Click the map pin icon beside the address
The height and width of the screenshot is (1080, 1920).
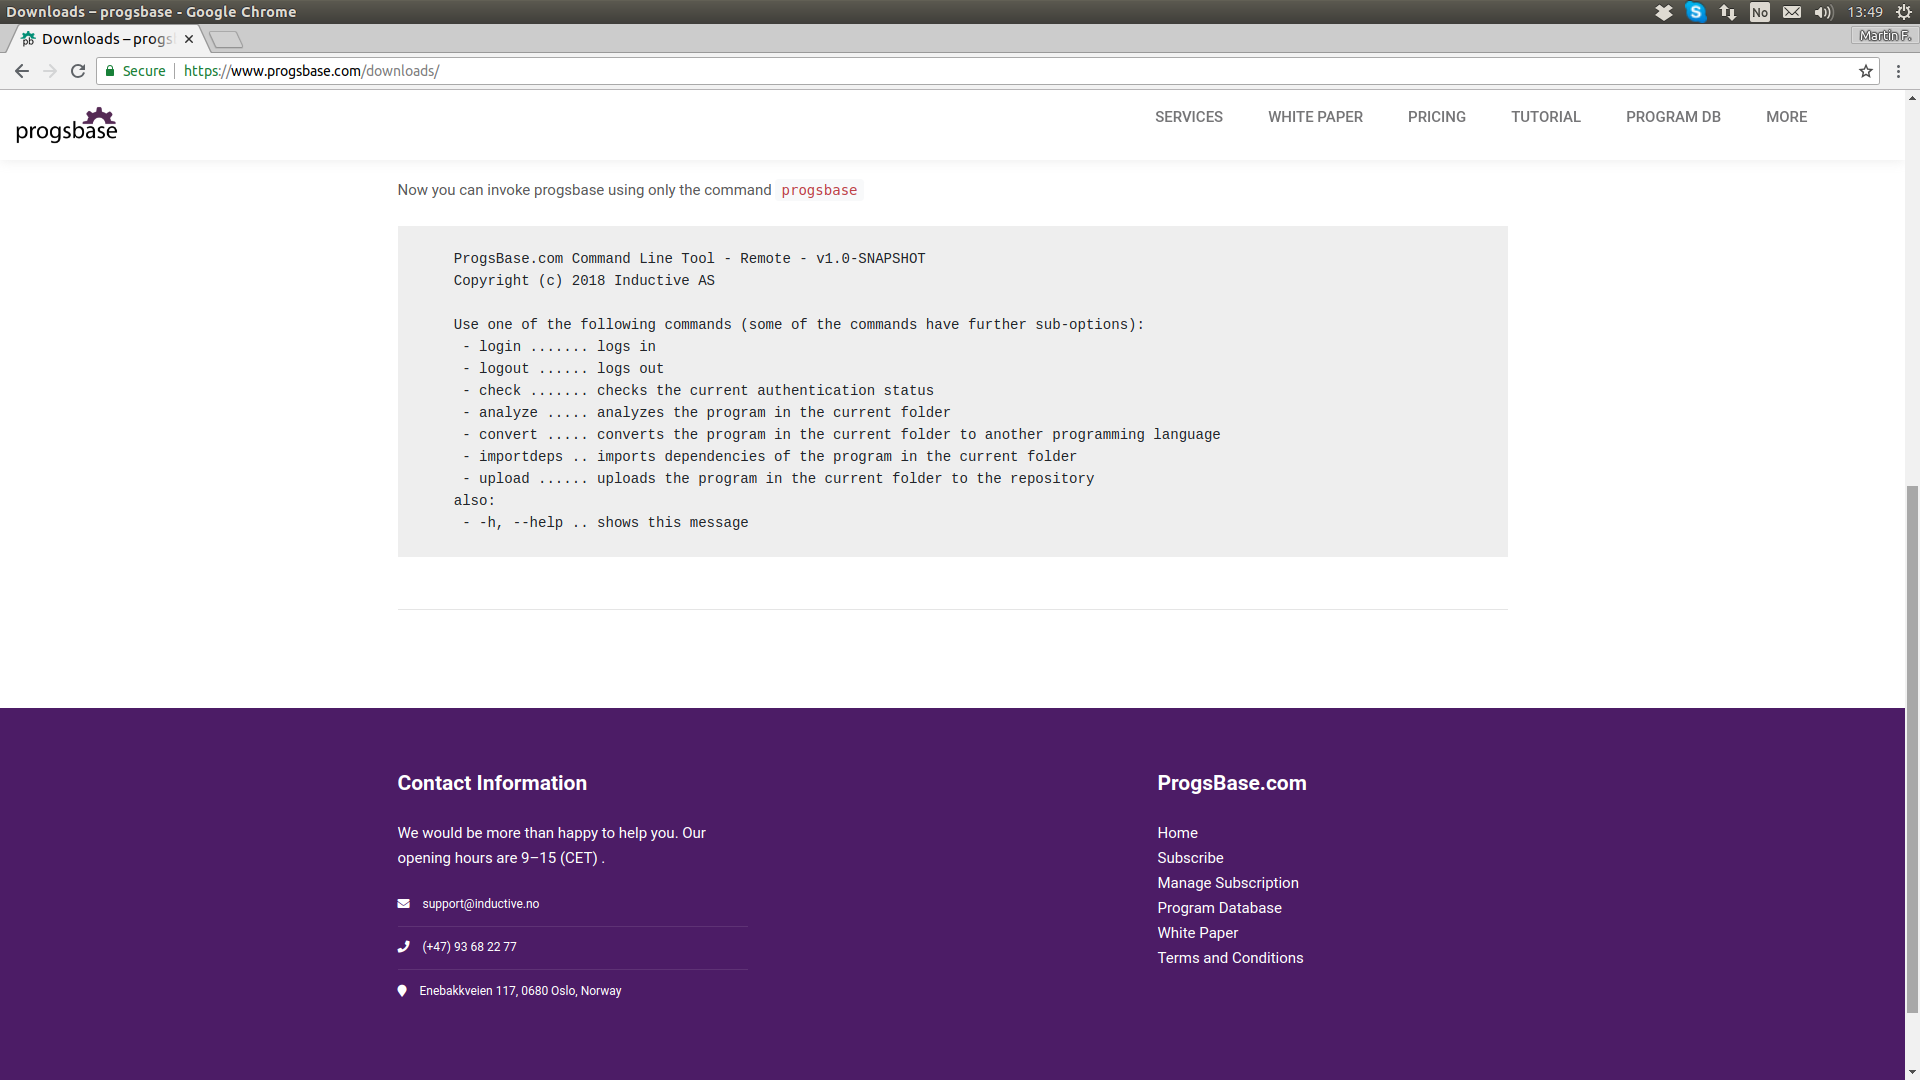402,991
